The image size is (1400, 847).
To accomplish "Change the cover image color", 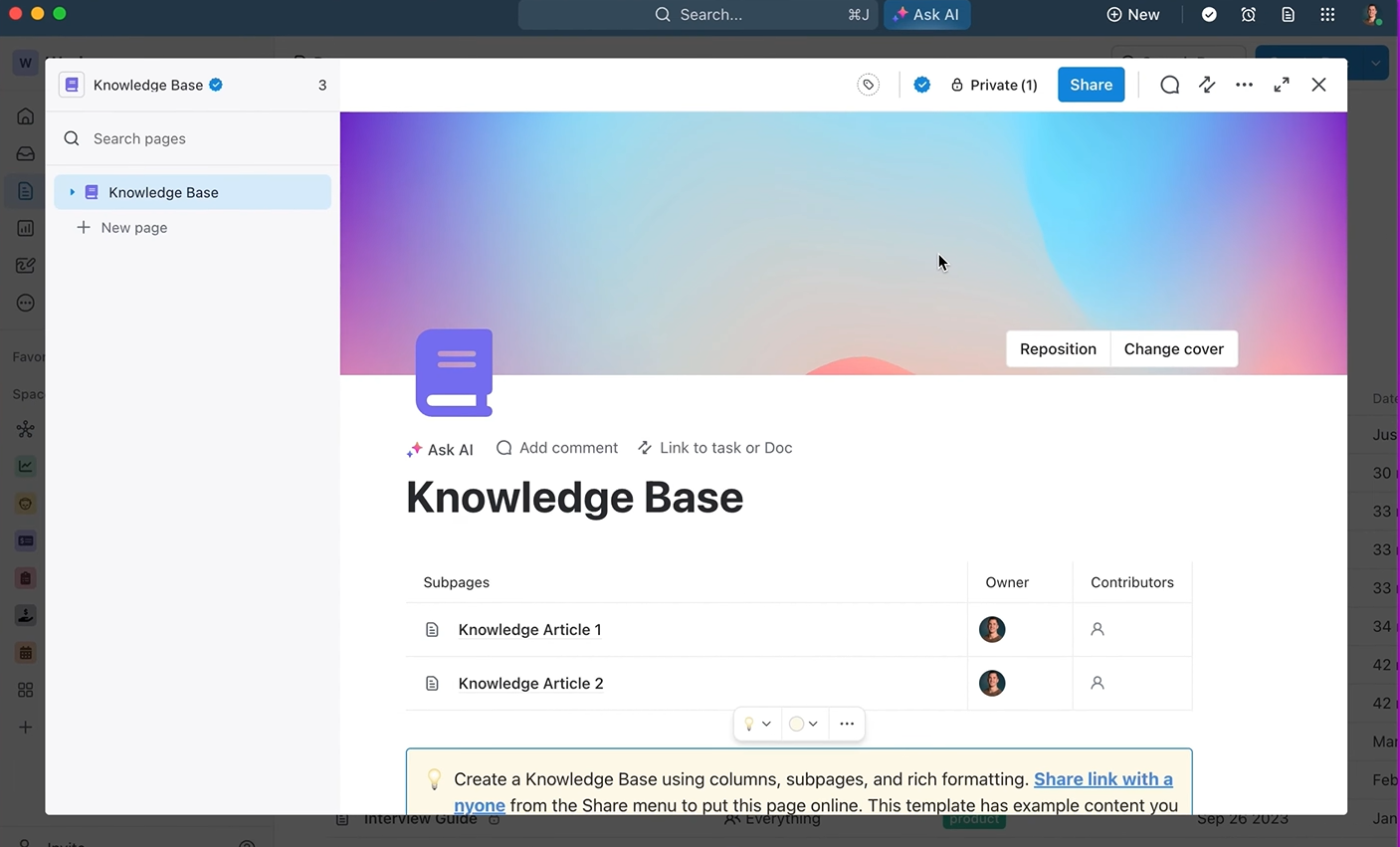I will click(x=1173, y=349).
